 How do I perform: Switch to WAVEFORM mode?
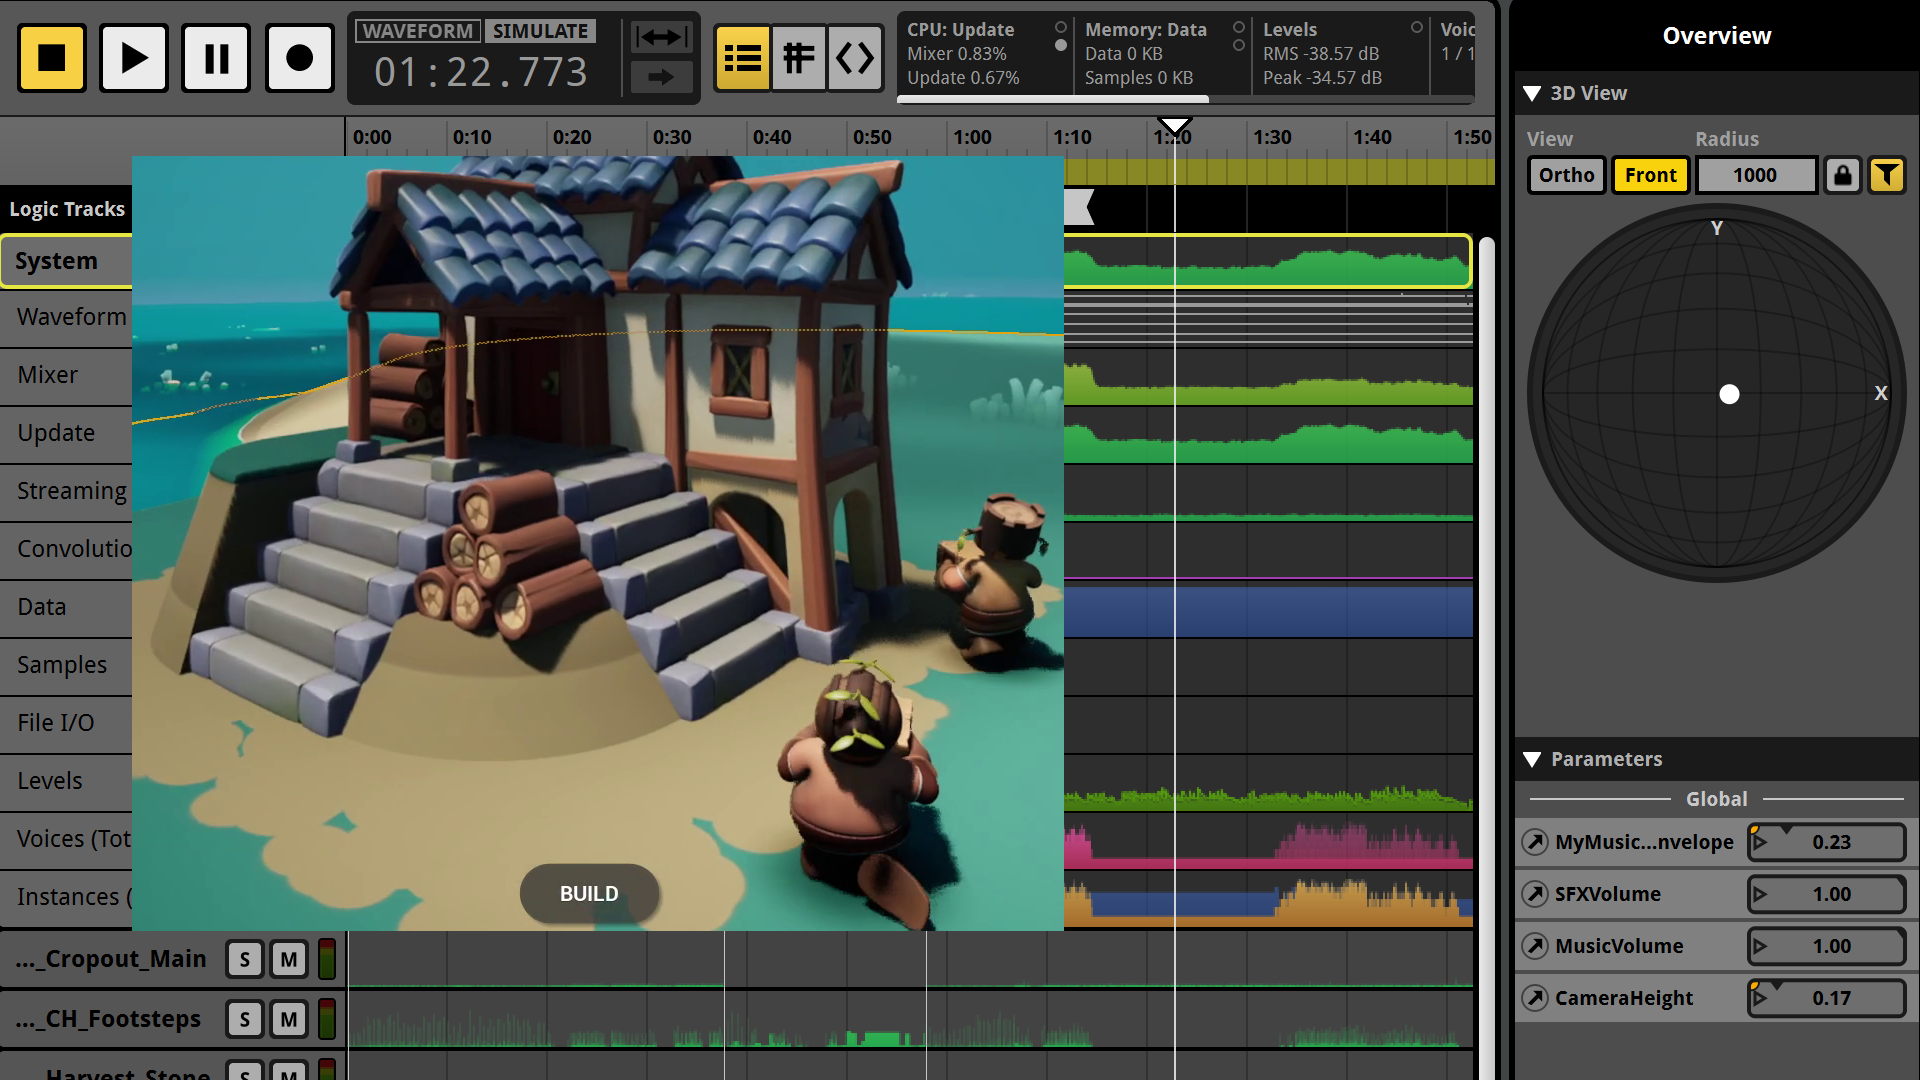[418, 31]
